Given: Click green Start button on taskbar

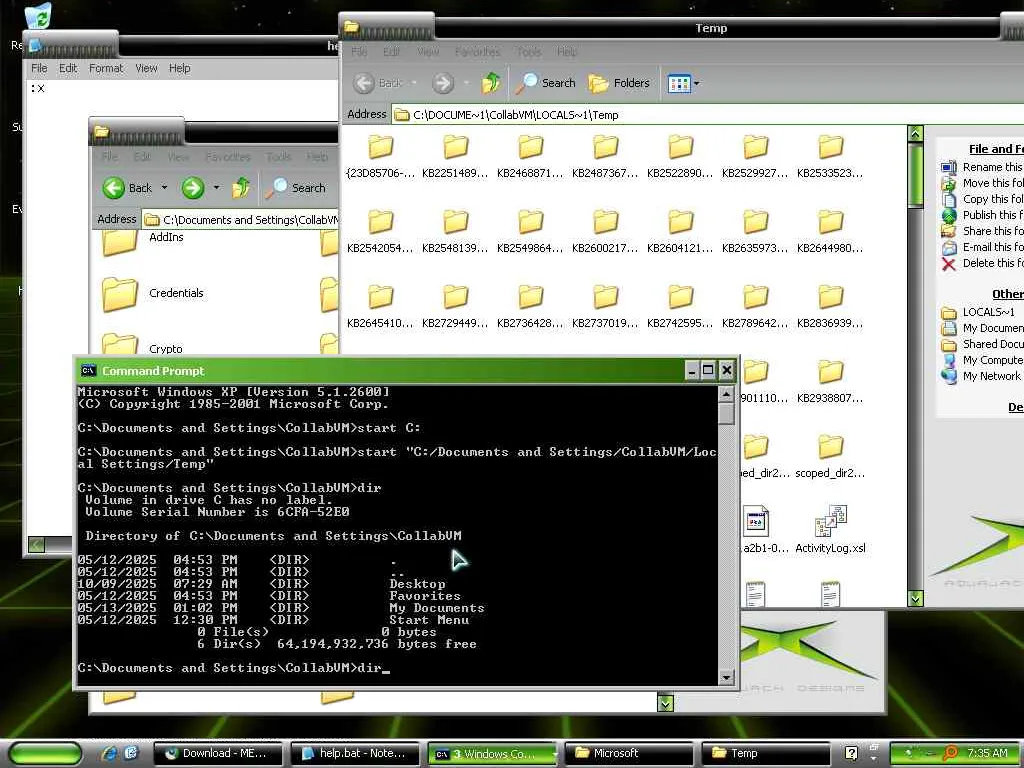Looking at the screenshot, I should 46,754.
